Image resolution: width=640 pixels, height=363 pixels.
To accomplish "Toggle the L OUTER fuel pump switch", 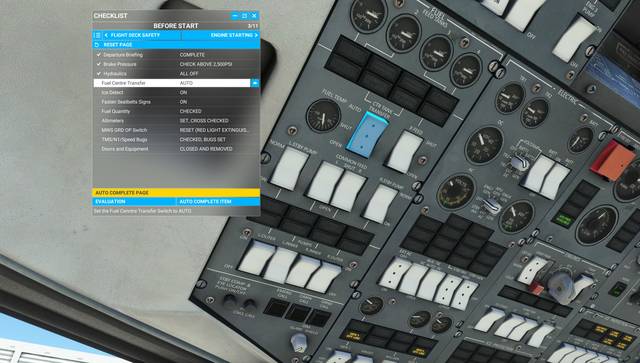I will click(x=257, y=257).
